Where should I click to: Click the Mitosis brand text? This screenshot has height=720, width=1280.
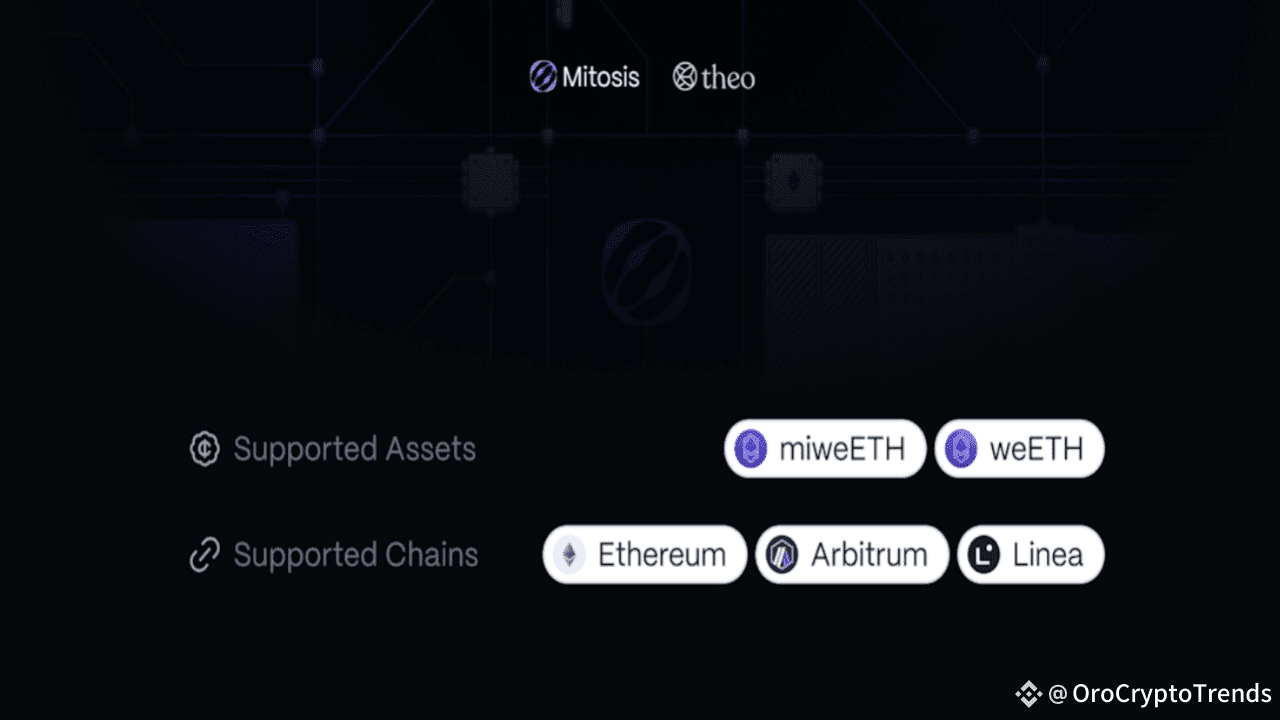[601, 77]
